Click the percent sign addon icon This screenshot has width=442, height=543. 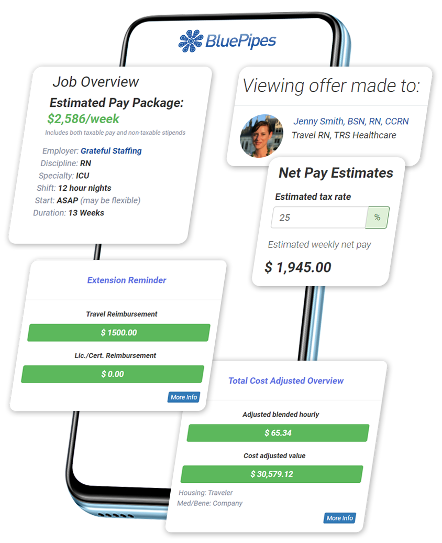tap(377, 217)
